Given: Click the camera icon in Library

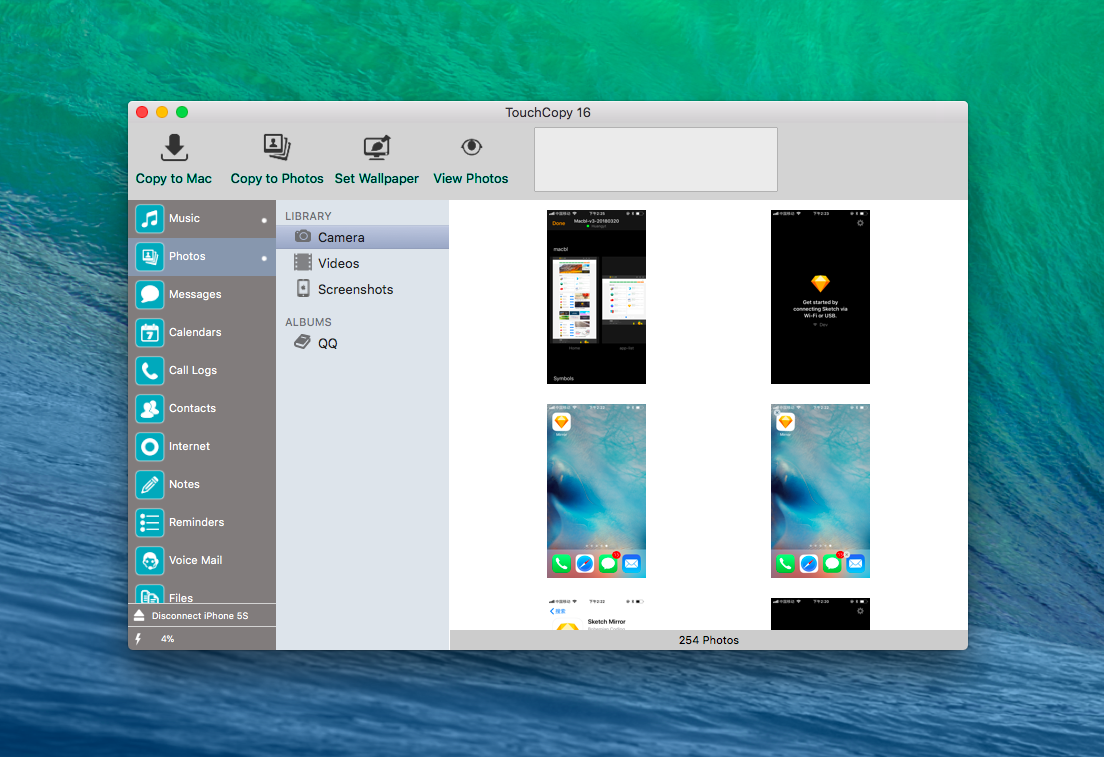Looking at the screenshot, I should pyautogui.click(x=303, y=236).
